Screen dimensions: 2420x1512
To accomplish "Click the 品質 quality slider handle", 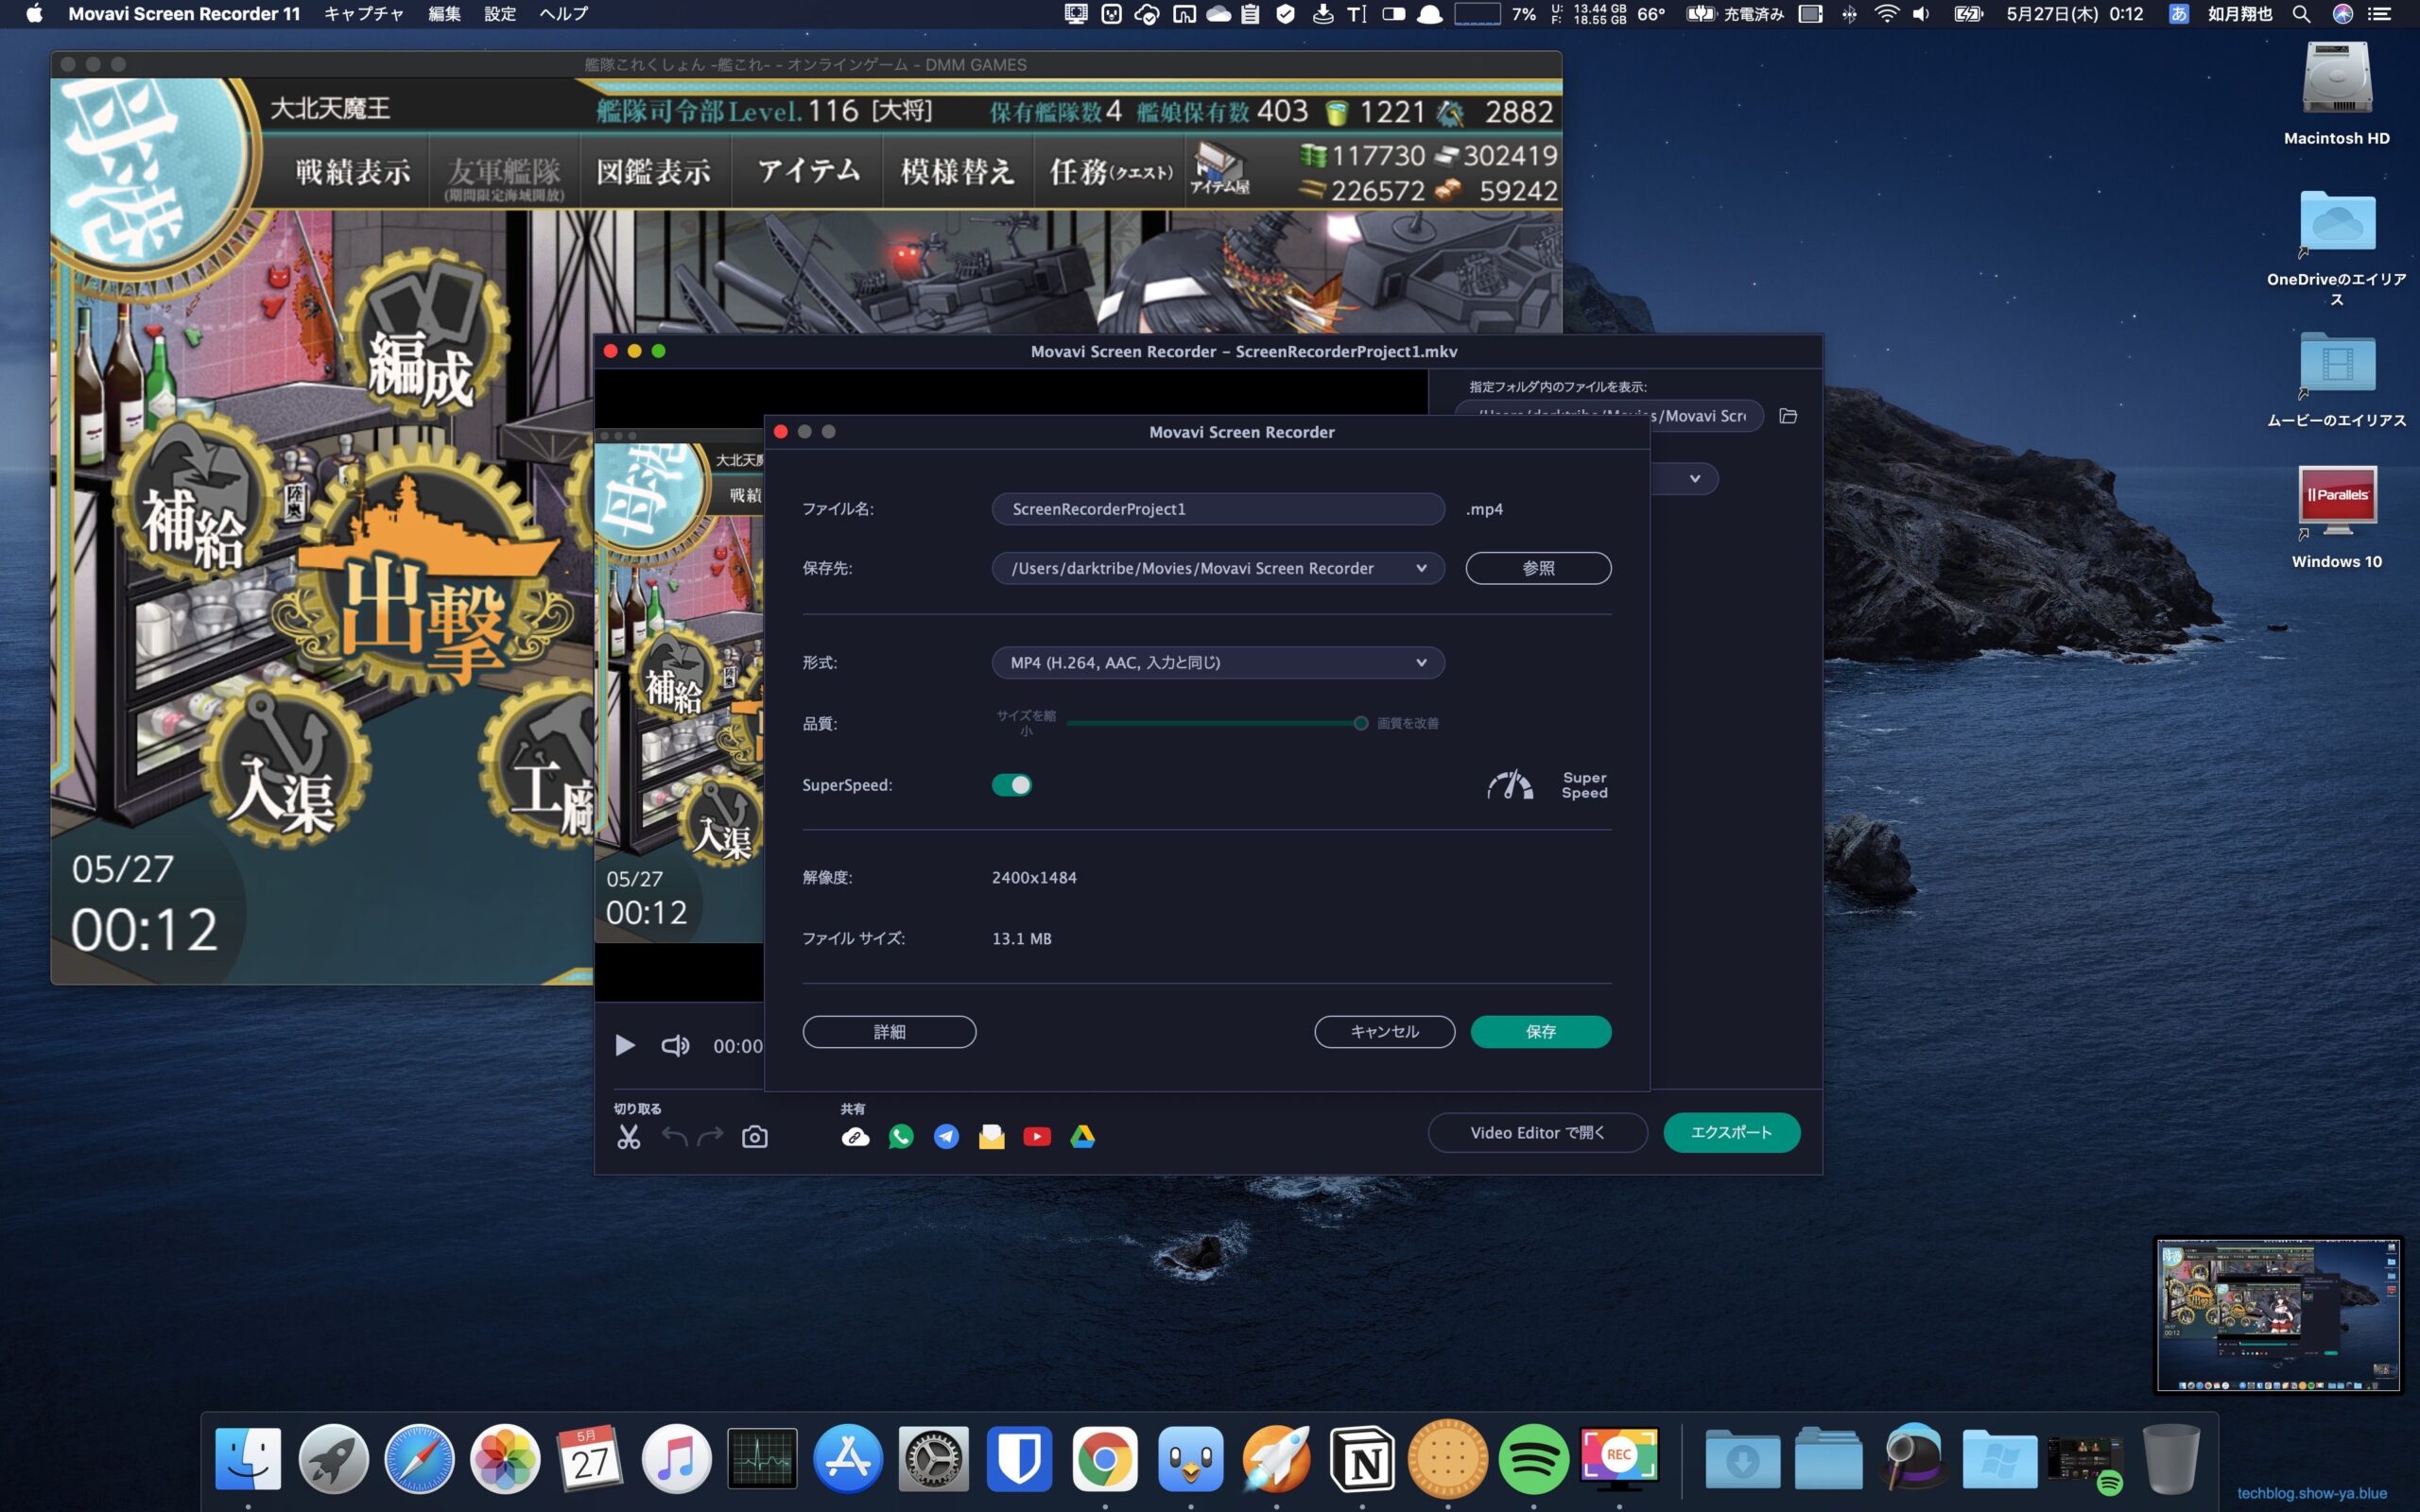I will [x=1360, y=723].
